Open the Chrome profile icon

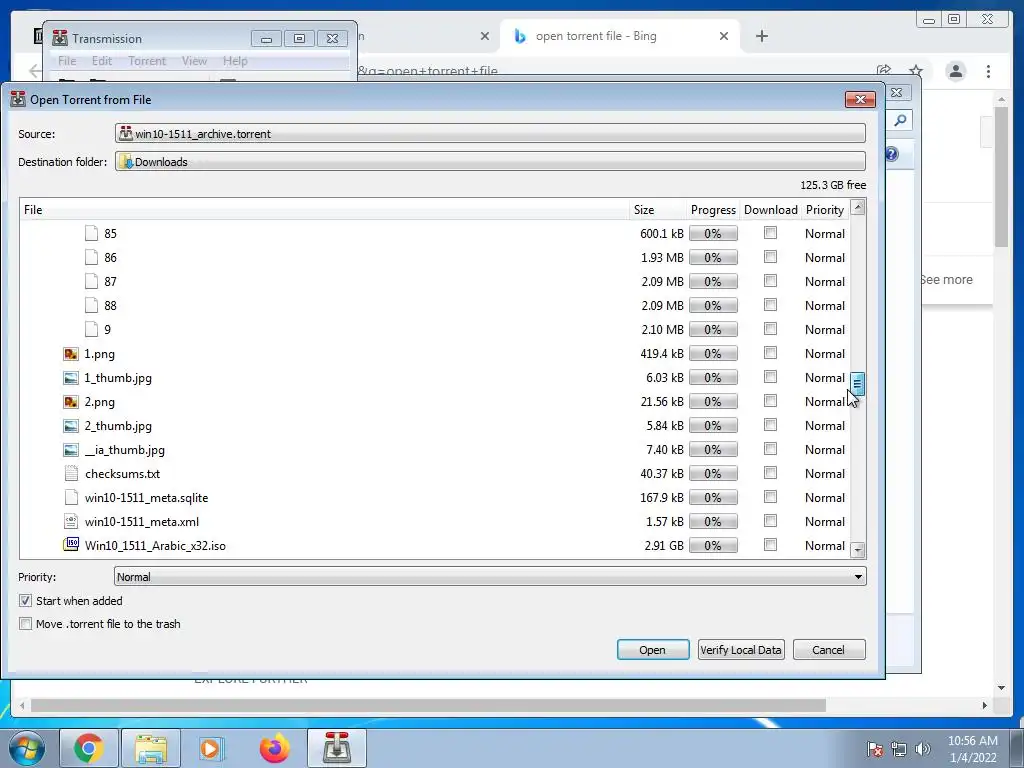955,71
